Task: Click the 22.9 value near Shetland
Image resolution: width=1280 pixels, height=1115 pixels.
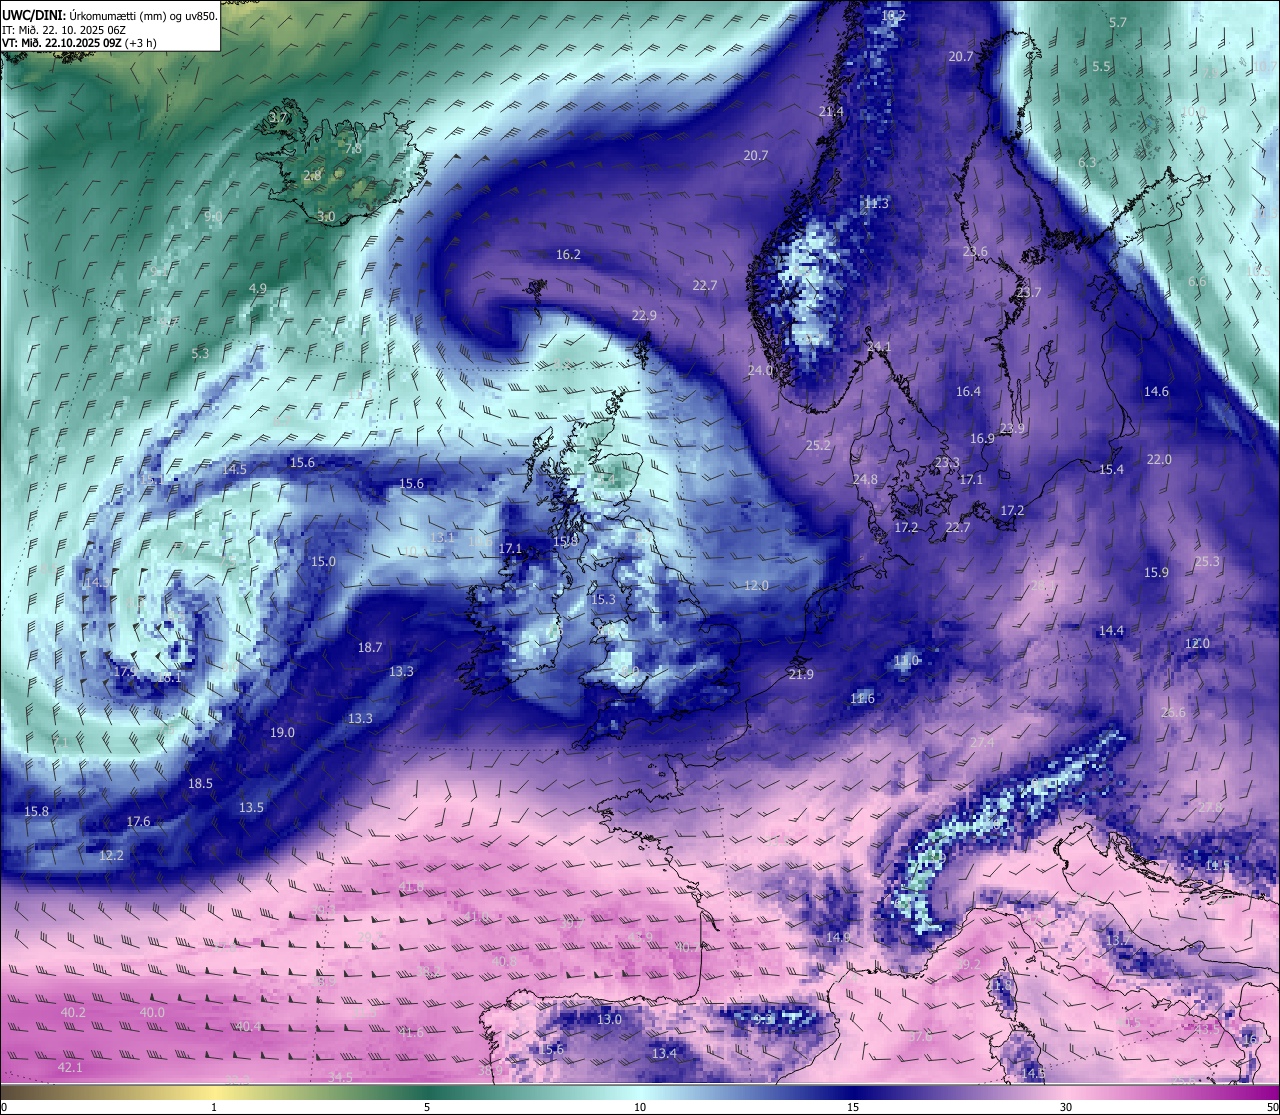Action: point(644,316)
